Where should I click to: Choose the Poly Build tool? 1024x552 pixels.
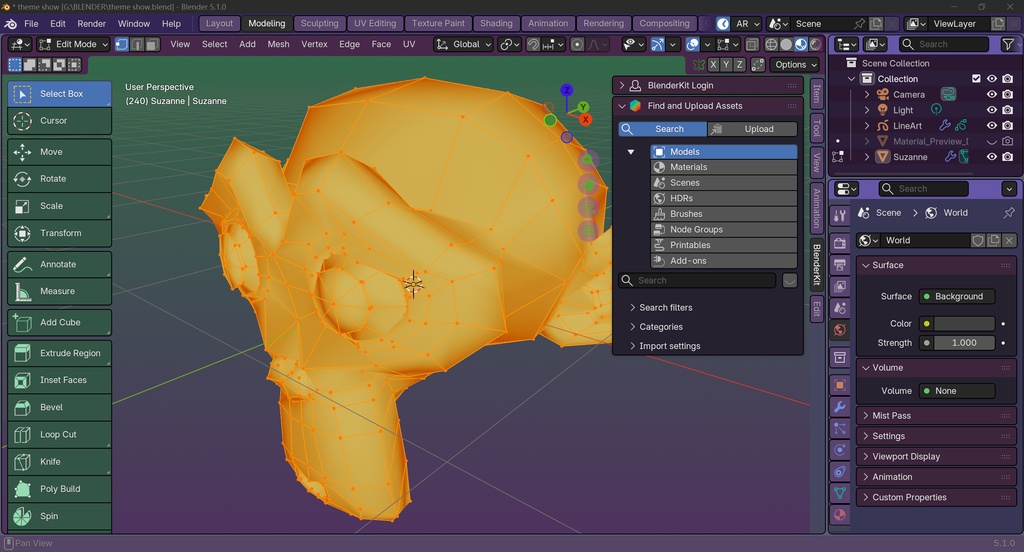tap(59, 489)
